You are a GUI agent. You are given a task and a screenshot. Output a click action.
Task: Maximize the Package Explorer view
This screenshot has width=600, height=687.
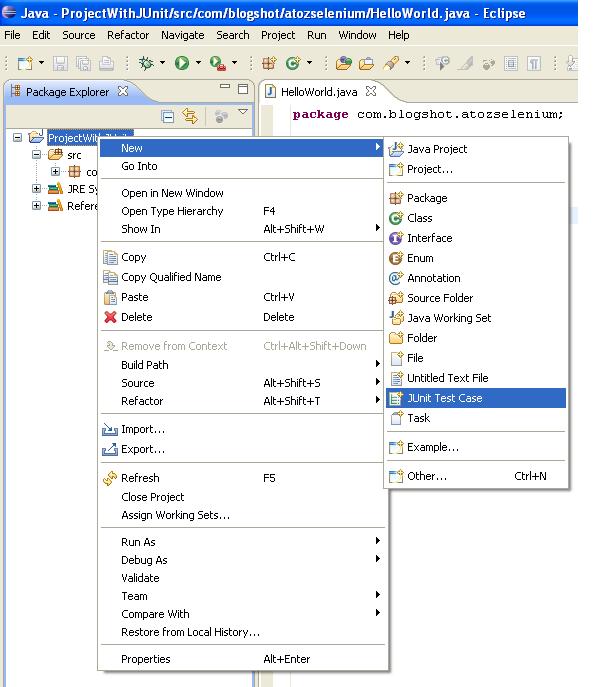(x=243, y=89)
